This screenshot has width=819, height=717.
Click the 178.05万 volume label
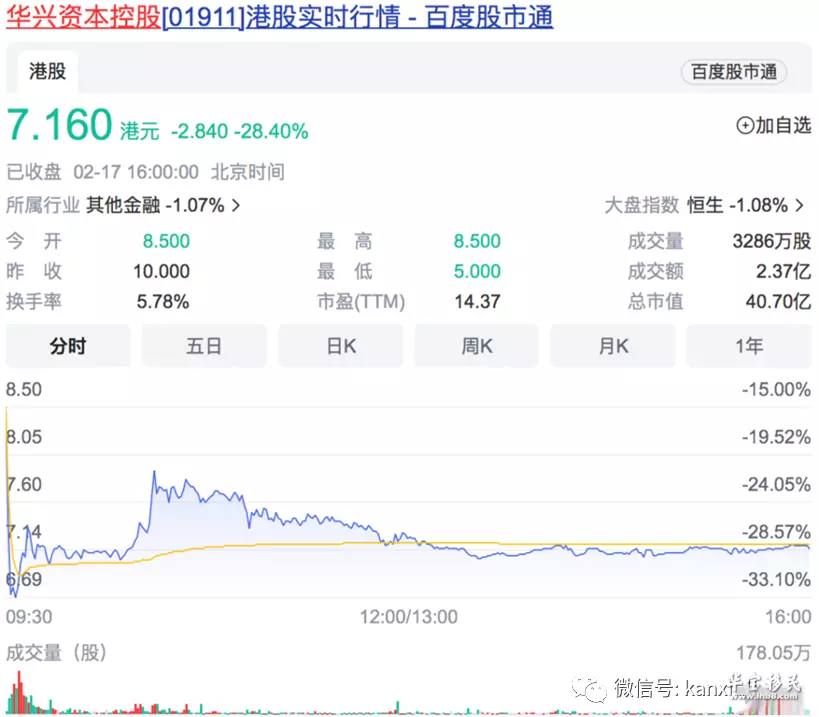[x=774, y=653]
